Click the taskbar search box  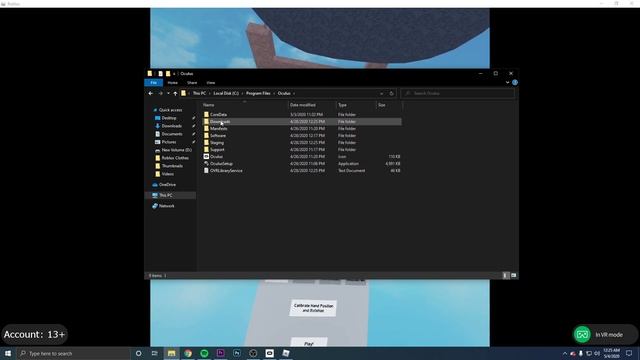coord(73,353)
